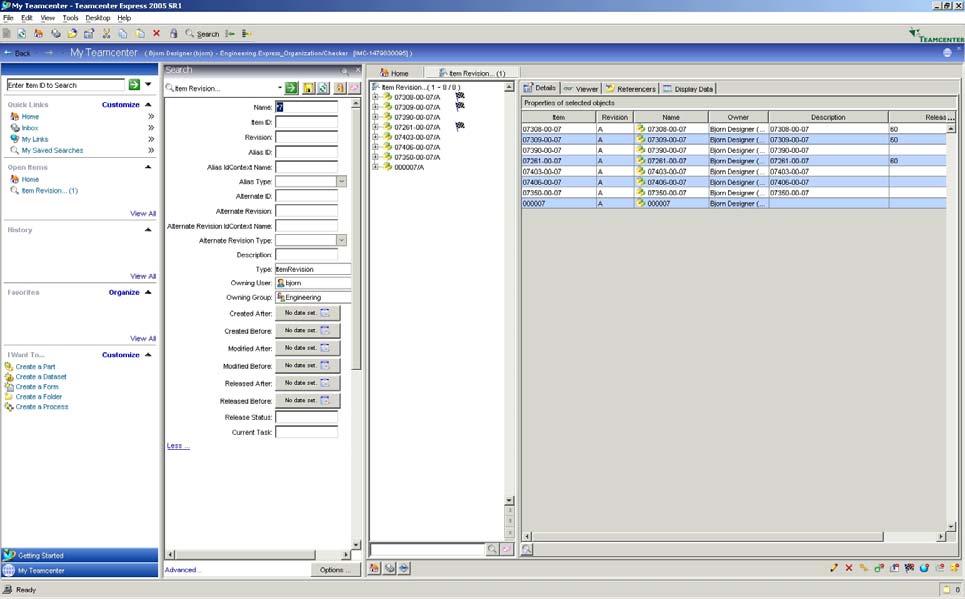
Task: Collapse the Quick Links section
Action: point(148,105)
